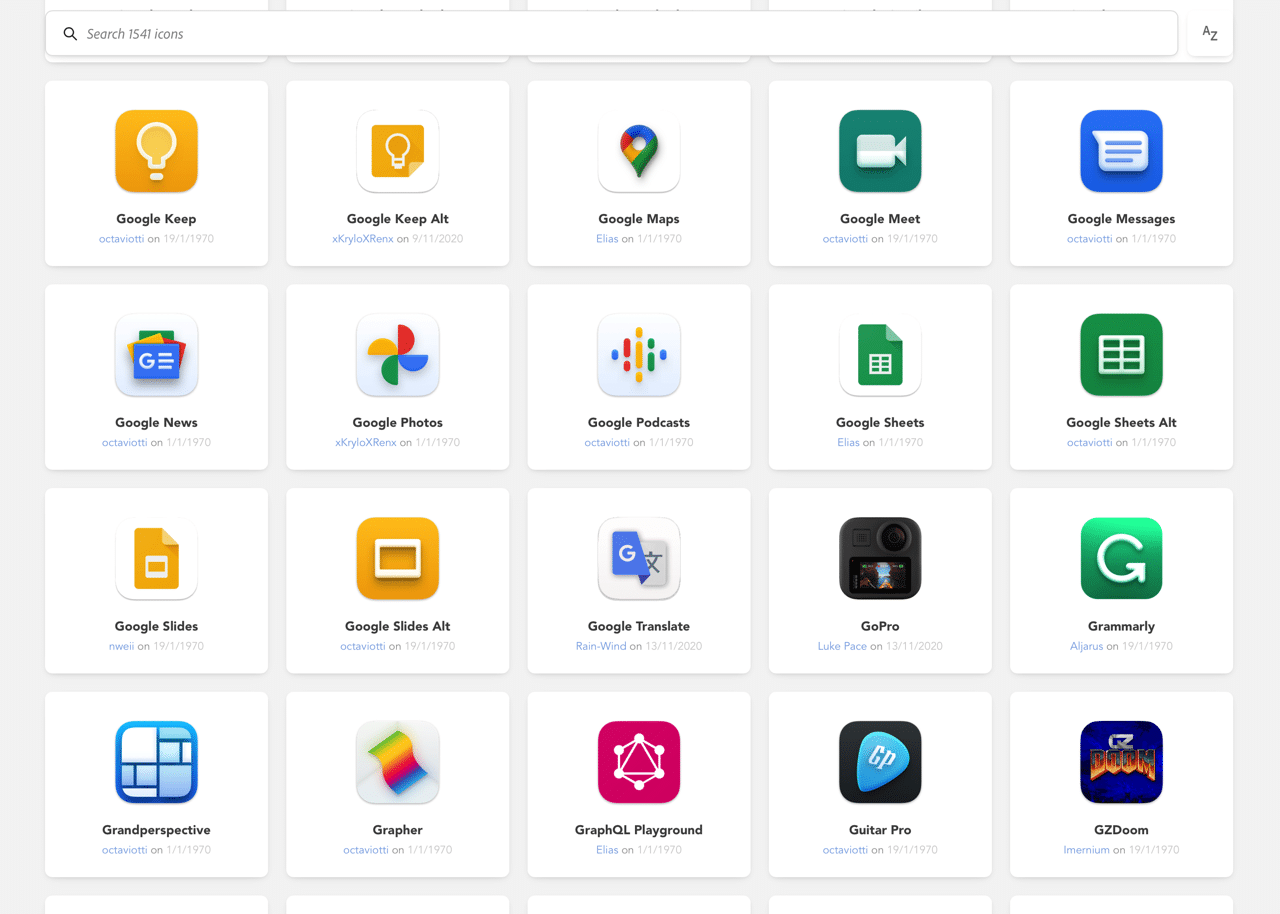The height and width of the screenshot is (914, 1280).
Task: Visit xKryloXRenx link under Google Keep Alt
Action: [x=363, y=239]
